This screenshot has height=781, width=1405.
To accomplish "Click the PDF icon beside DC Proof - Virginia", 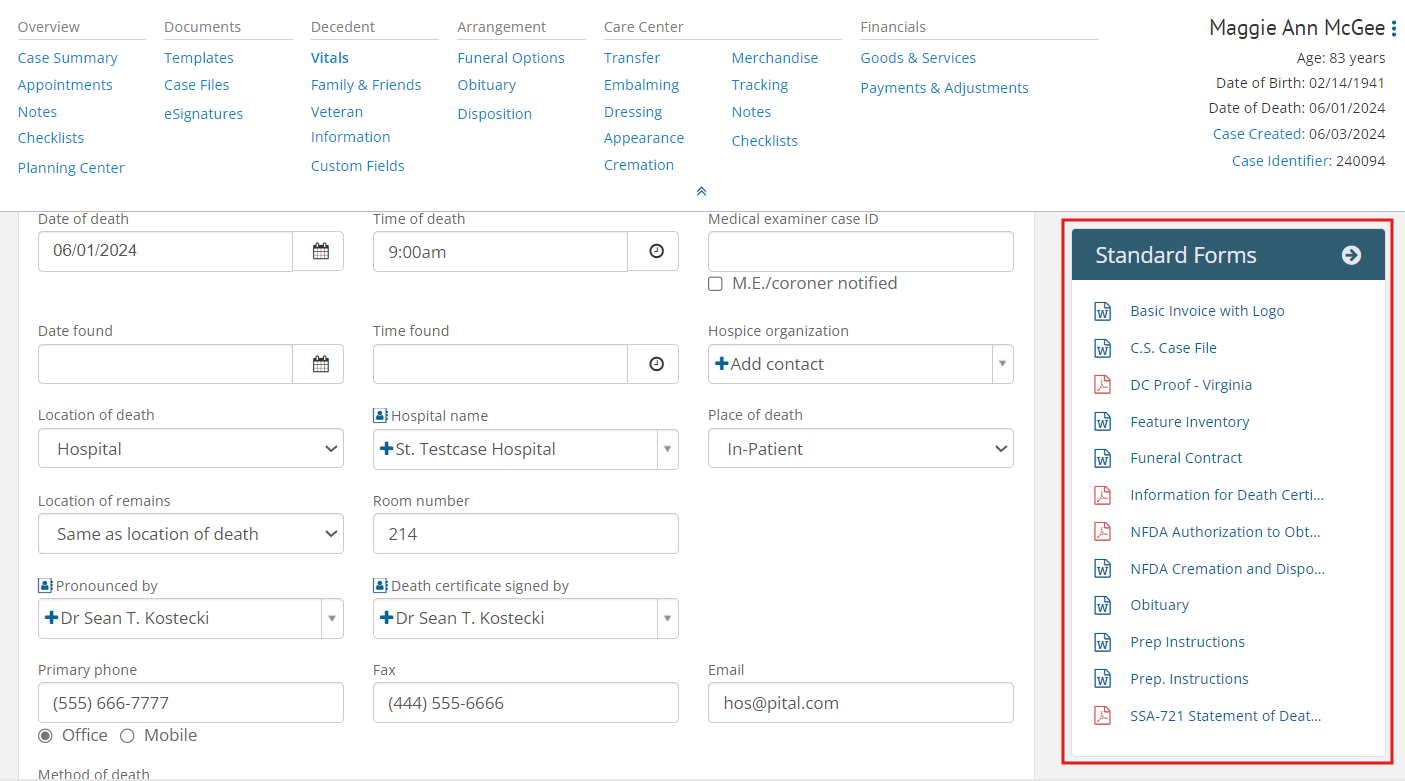I will 1102,384.
